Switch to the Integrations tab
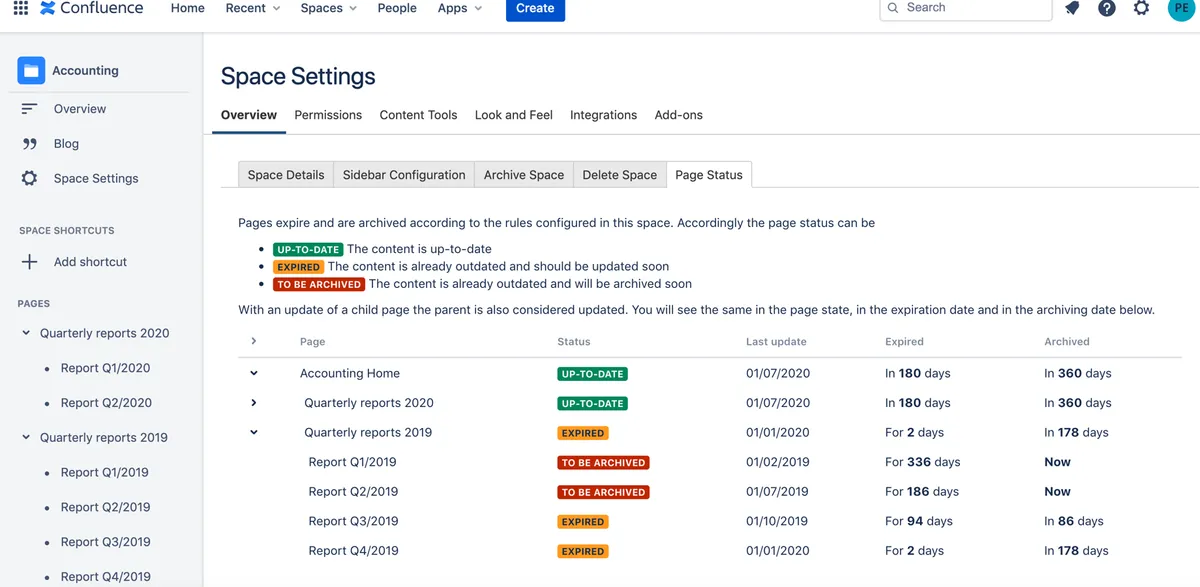This screenshot has width=1200, height=587. coord(603,115)
